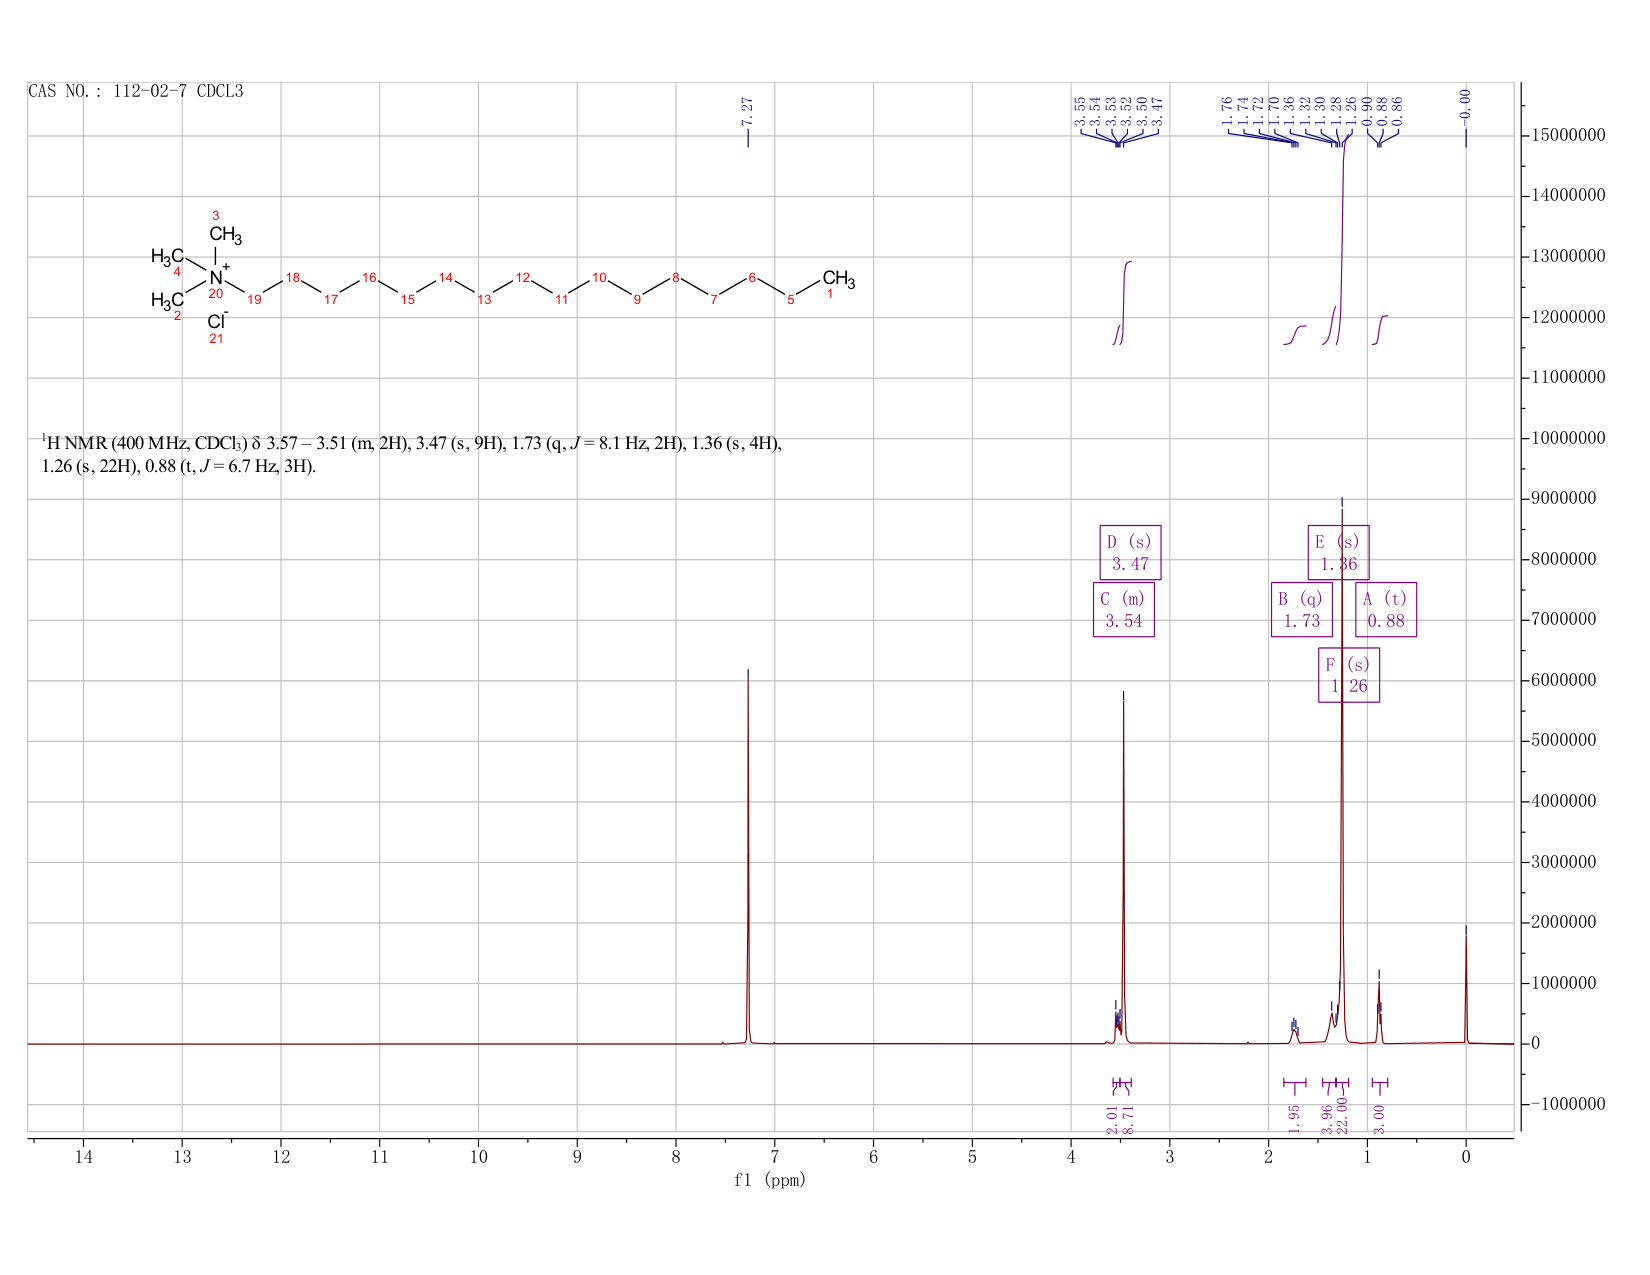The width and height of the screenshot is (1650, 1275).
Task: Select multiplet box B (q) 1.73
Action: [1302, 609]
